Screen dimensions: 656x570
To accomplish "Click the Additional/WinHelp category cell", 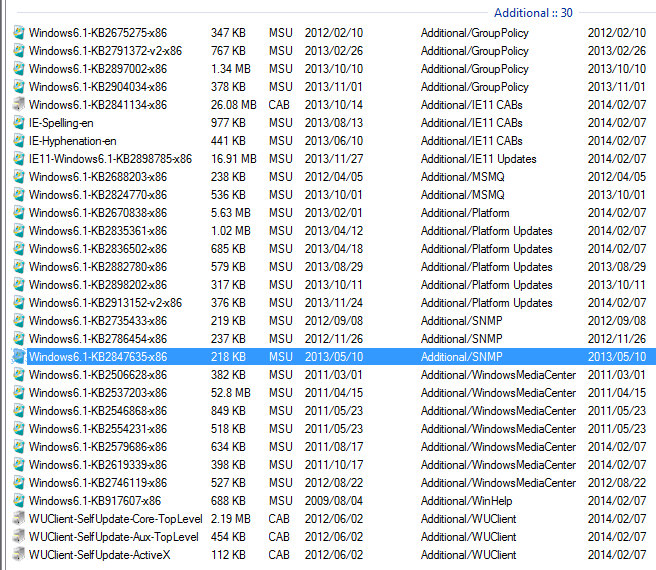I will point(468,501).
